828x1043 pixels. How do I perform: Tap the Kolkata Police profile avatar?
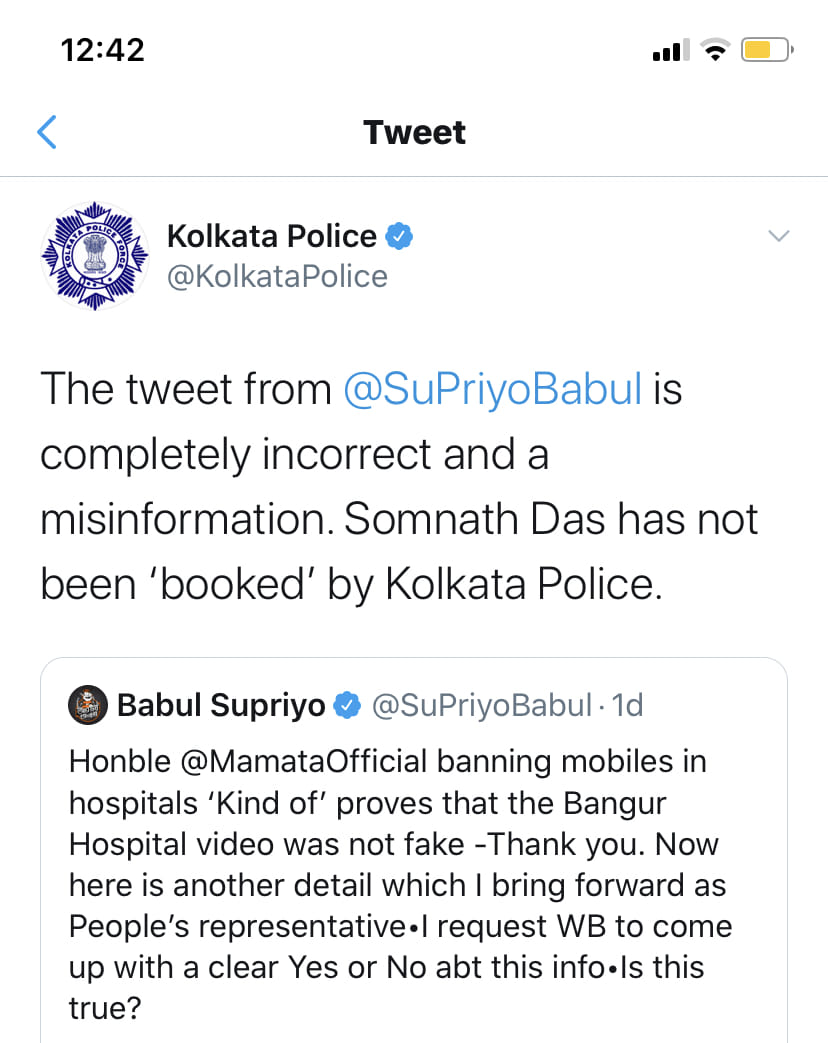(94, 254)
